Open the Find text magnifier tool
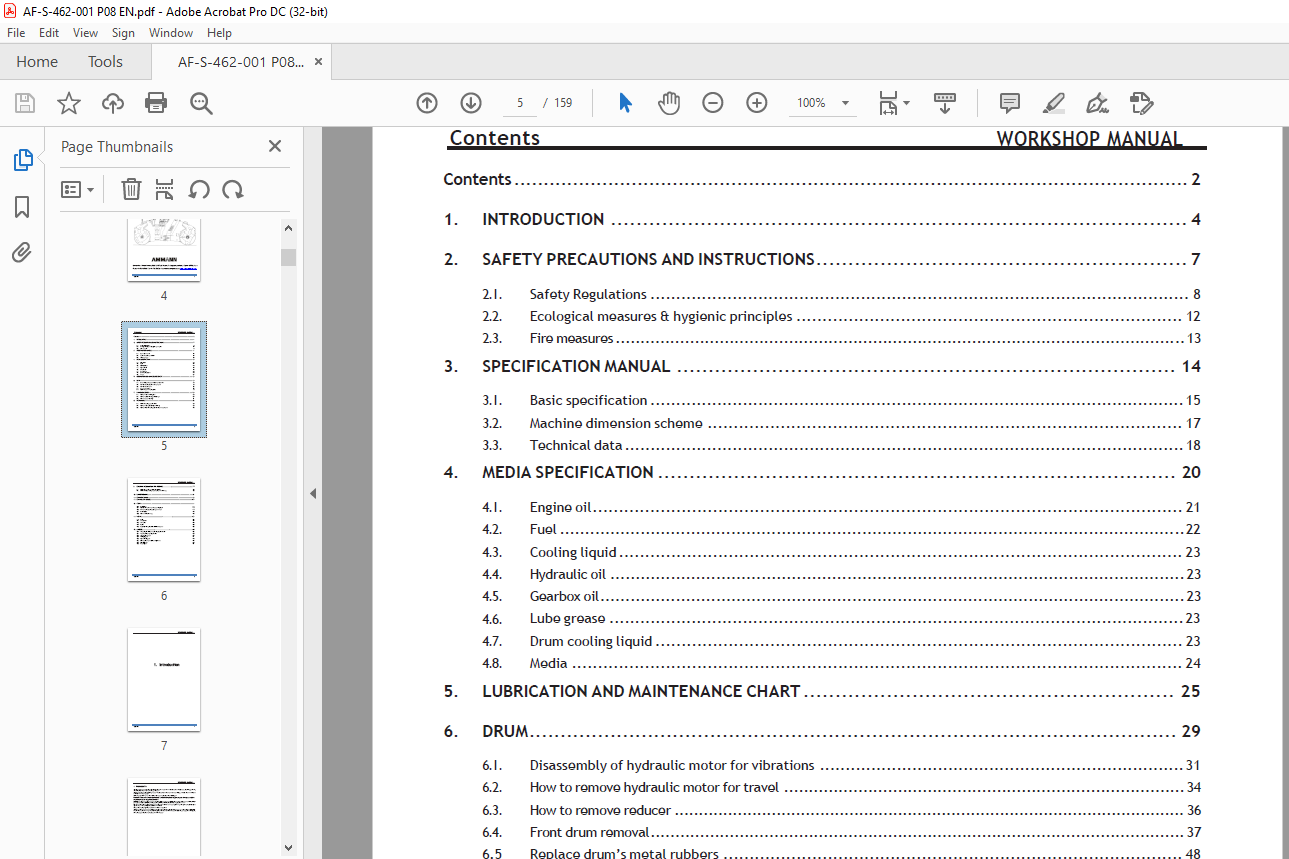This screenshot has width=1289, height=859. [201, 103]
